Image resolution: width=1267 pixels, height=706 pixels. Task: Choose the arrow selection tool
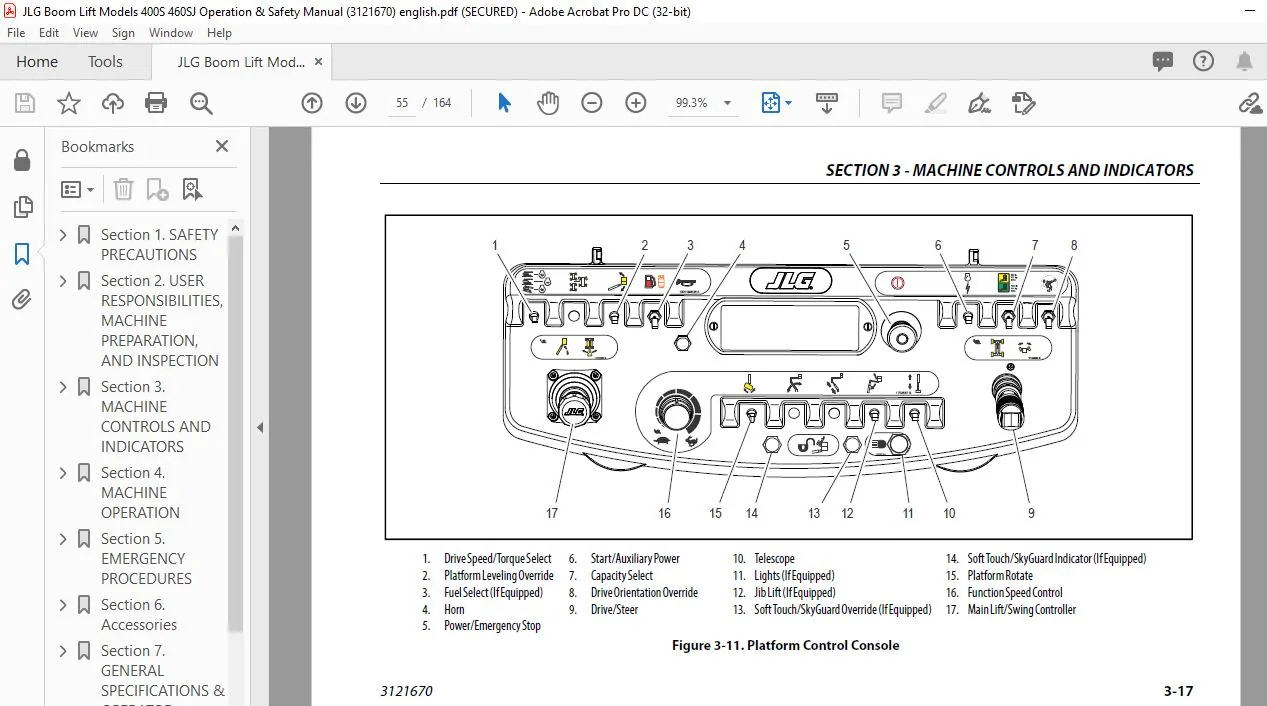click(x=504, y=103)
